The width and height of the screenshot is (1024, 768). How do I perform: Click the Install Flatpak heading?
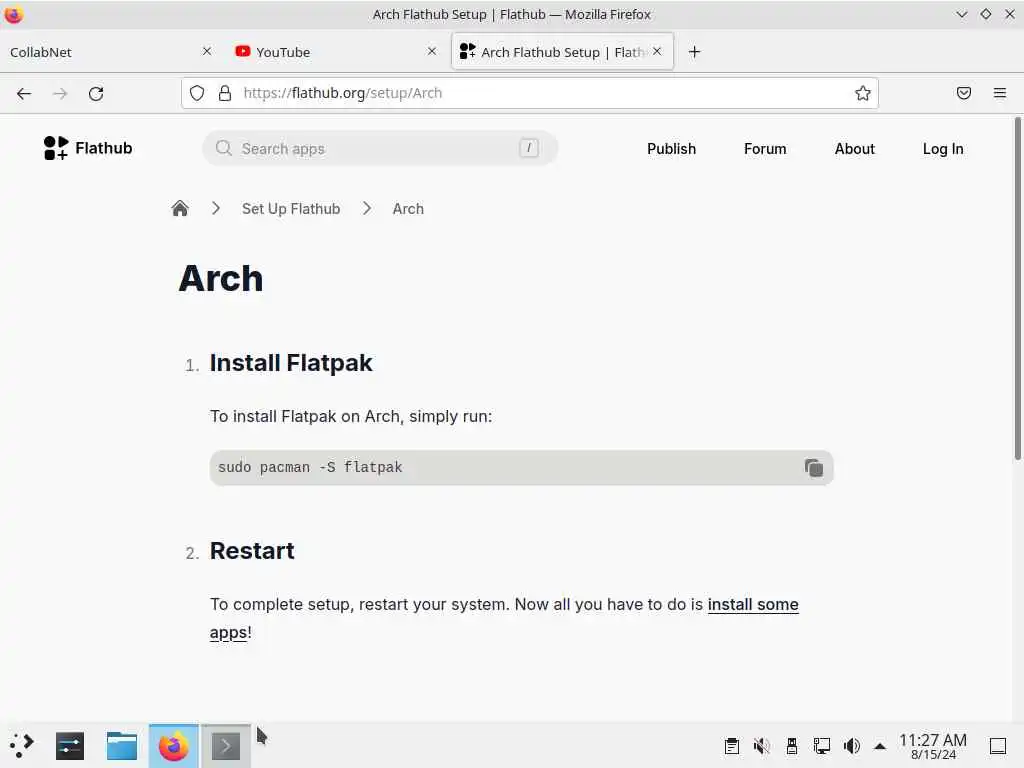[x=291, y=363]
